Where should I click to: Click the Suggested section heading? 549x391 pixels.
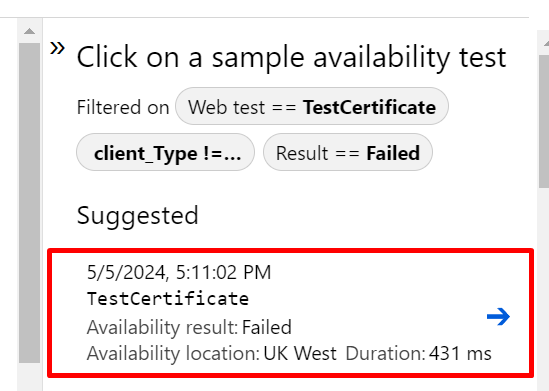(138, 216)
